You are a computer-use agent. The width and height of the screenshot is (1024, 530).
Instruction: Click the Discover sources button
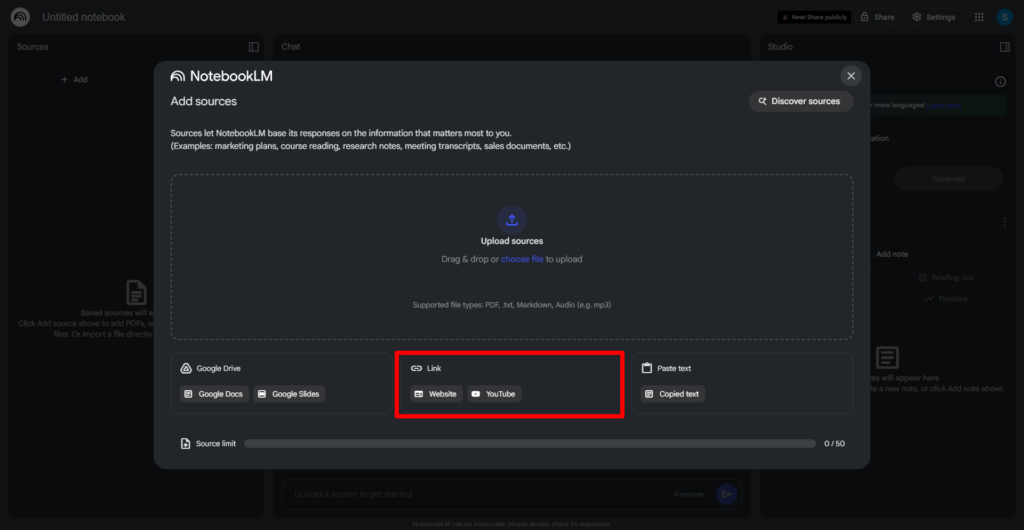tap(801, 101)
